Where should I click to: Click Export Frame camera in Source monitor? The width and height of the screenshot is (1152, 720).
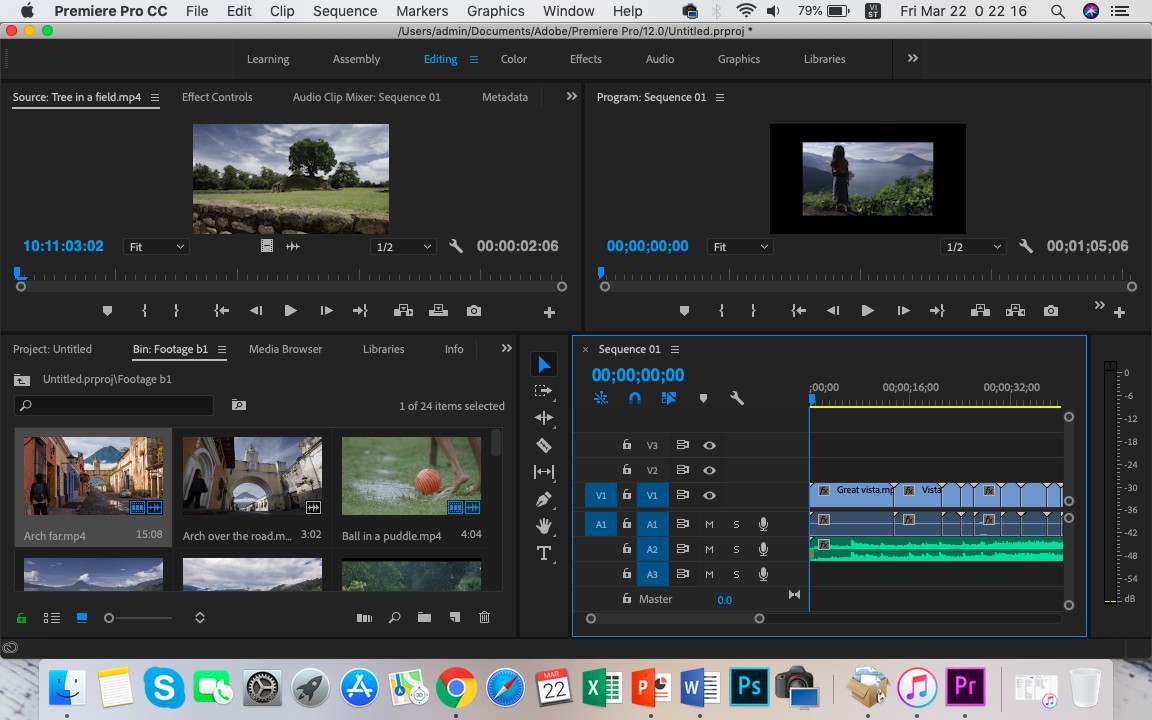[474, 311]
